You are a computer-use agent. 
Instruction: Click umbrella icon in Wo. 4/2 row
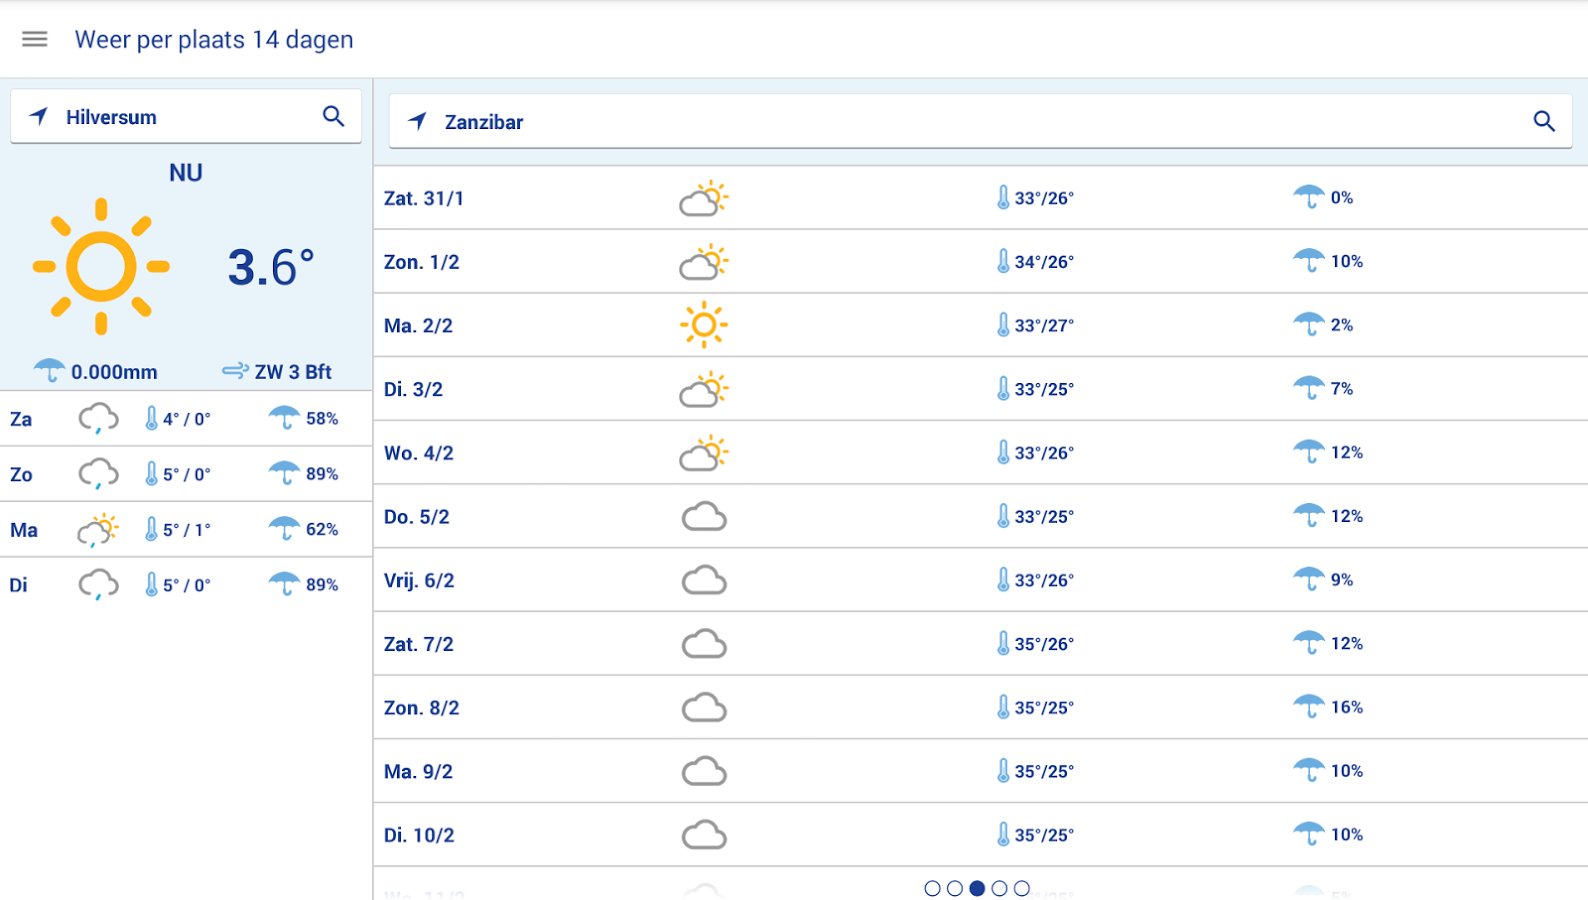(x=1308, y=452)
